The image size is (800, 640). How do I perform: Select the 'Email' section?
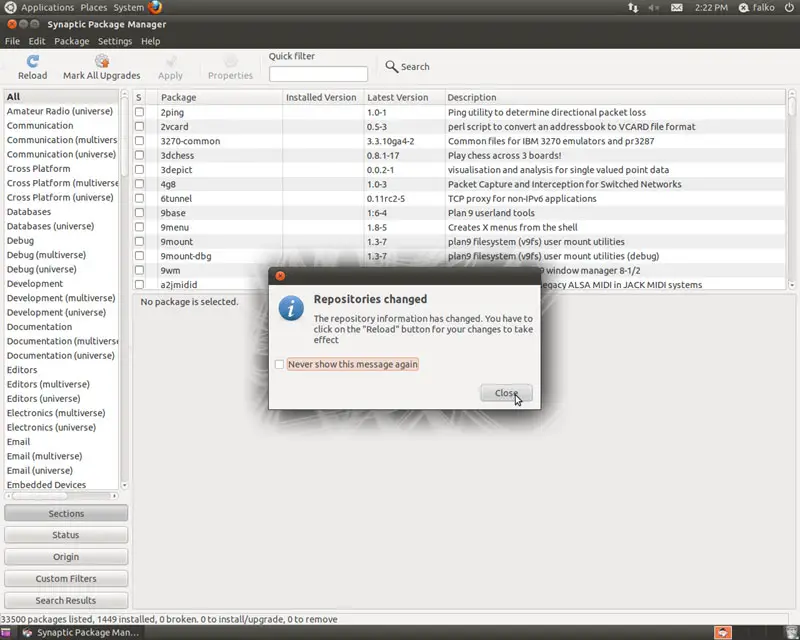coord(61,442)
